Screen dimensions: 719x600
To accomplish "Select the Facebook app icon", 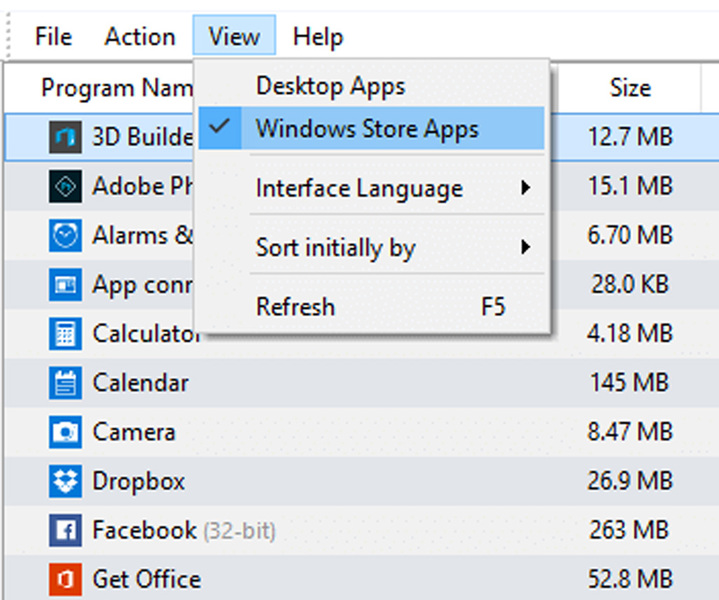I will 65,530.
